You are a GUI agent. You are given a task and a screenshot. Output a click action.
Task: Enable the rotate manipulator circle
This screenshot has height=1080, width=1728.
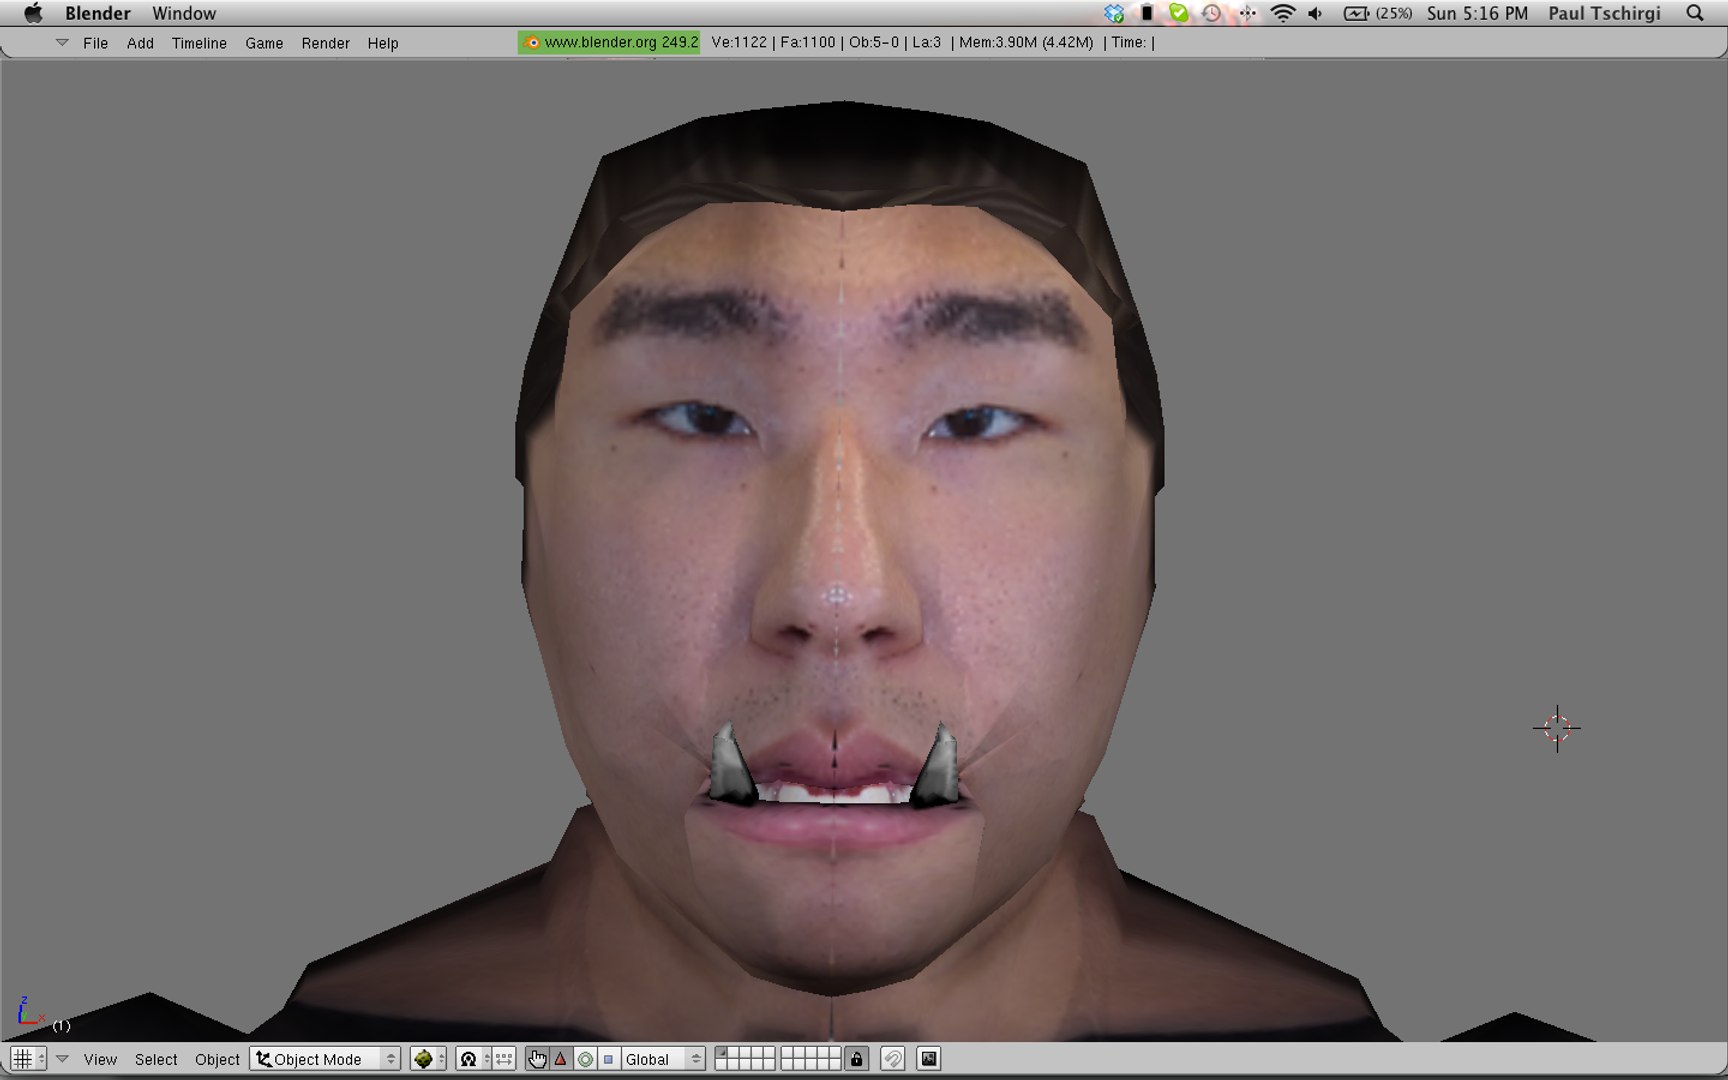click(585, 1059)
